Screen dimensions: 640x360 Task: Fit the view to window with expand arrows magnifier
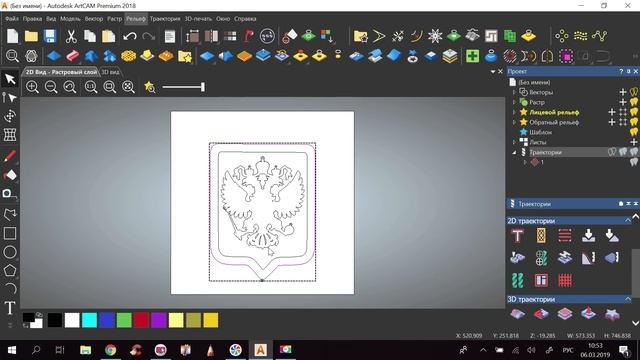pyautogui.click(x=128, y=87)
